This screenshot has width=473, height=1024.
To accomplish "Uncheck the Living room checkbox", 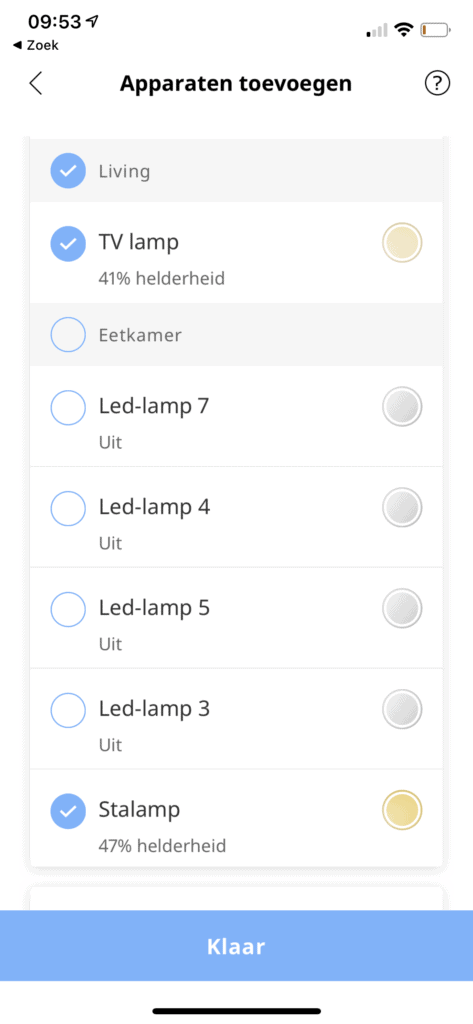I will [68, 171].
